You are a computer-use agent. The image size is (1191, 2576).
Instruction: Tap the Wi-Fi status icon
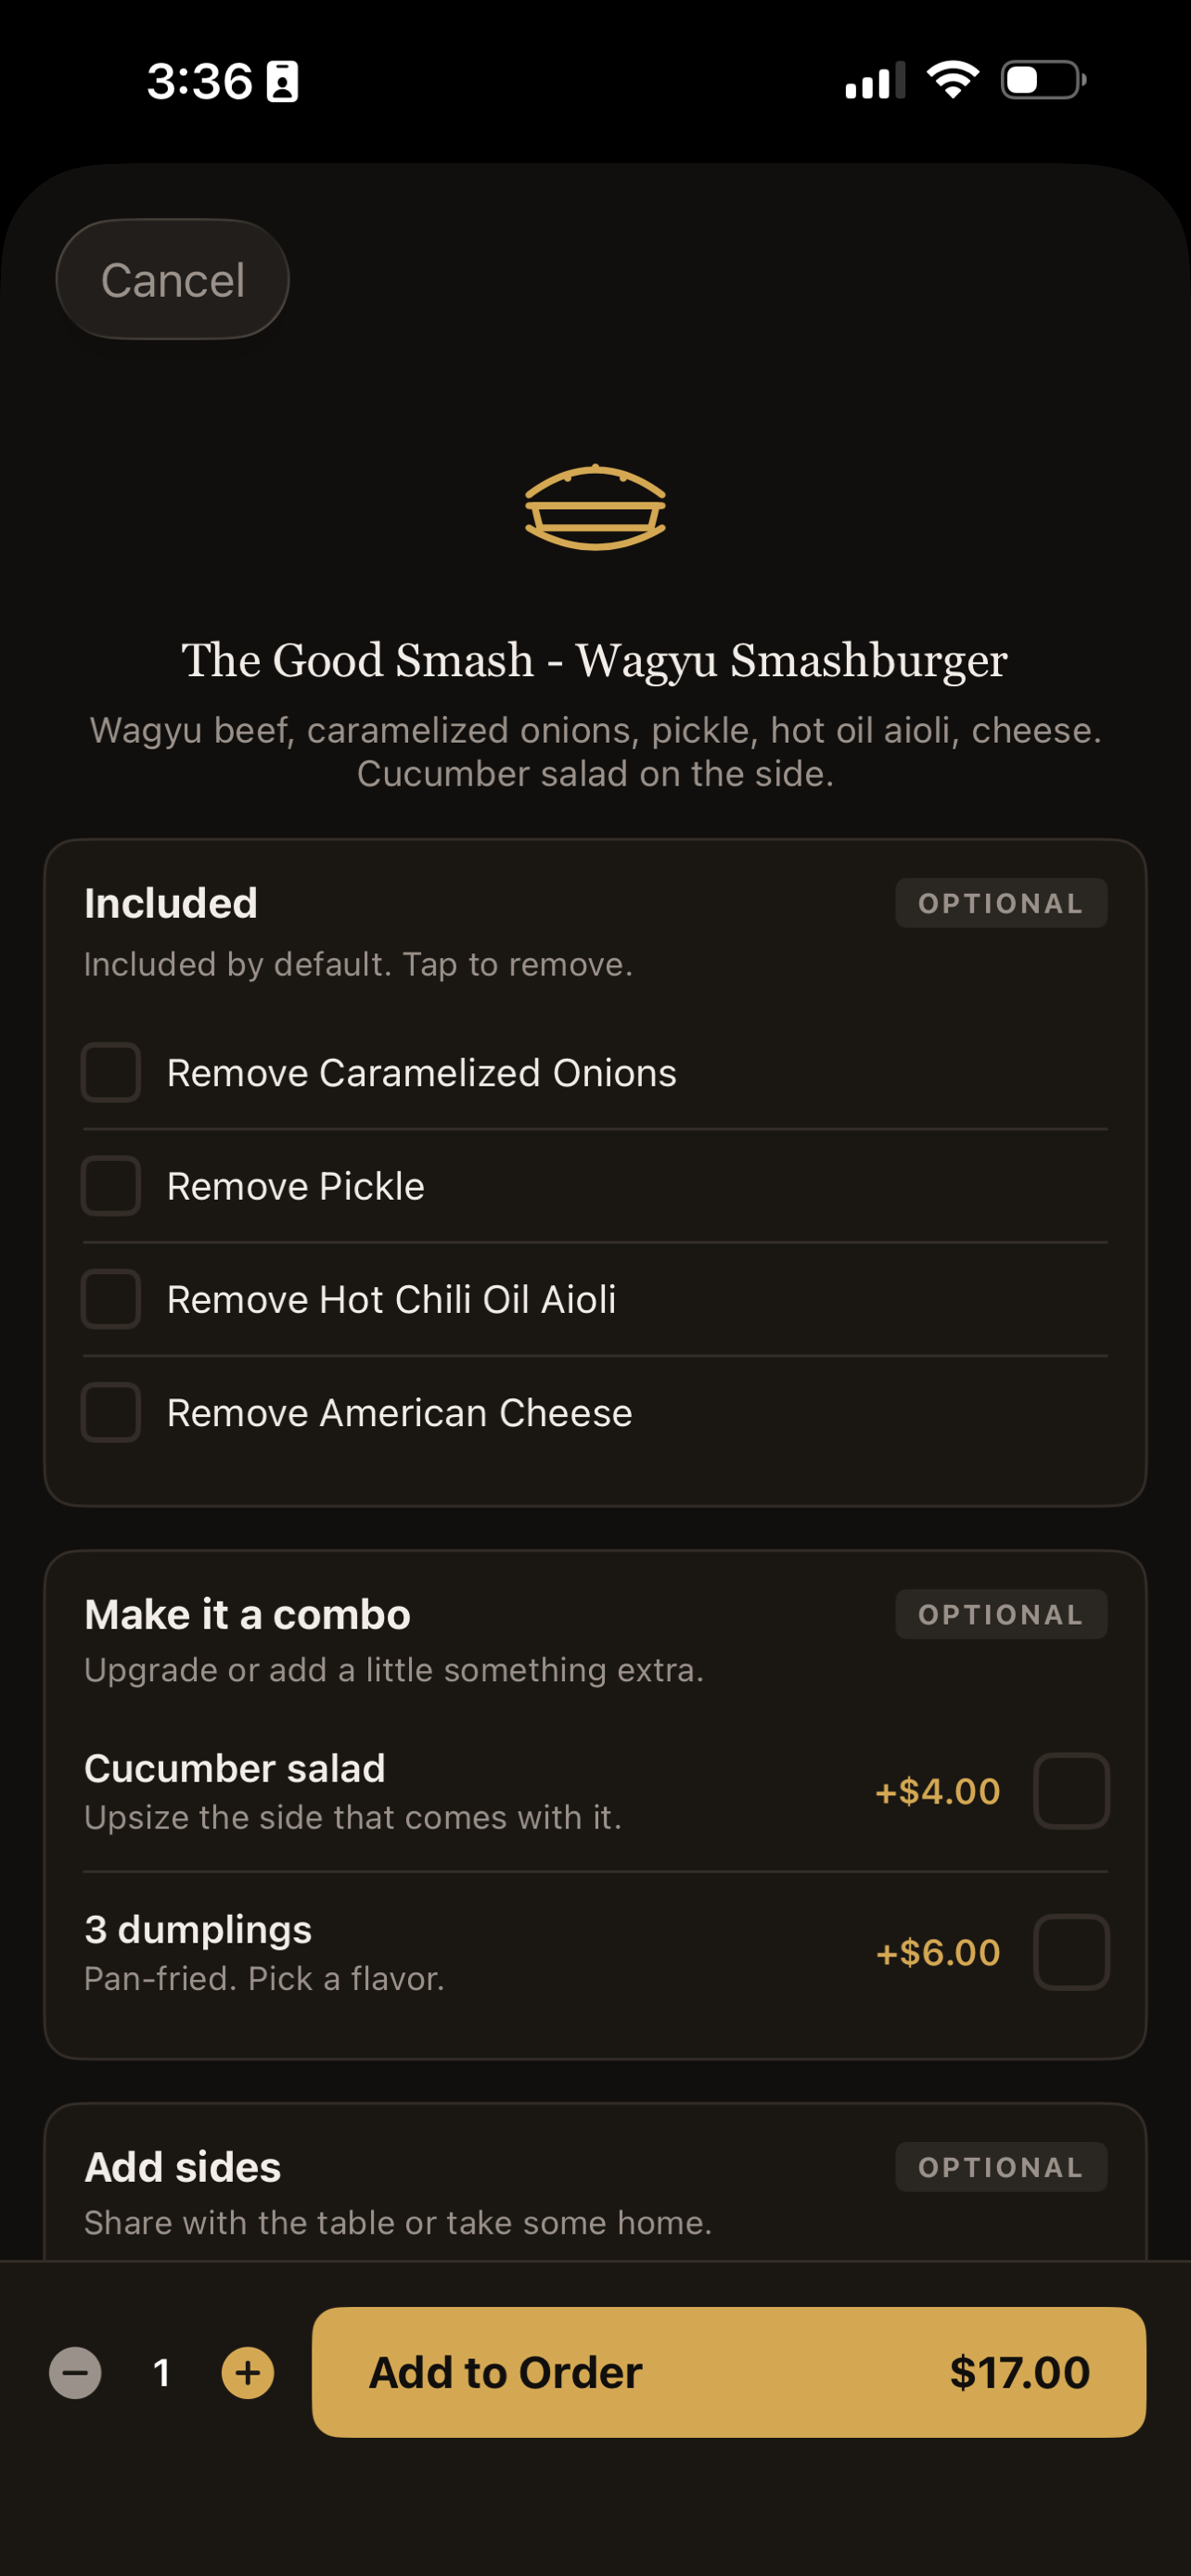(x=952, y=80)
